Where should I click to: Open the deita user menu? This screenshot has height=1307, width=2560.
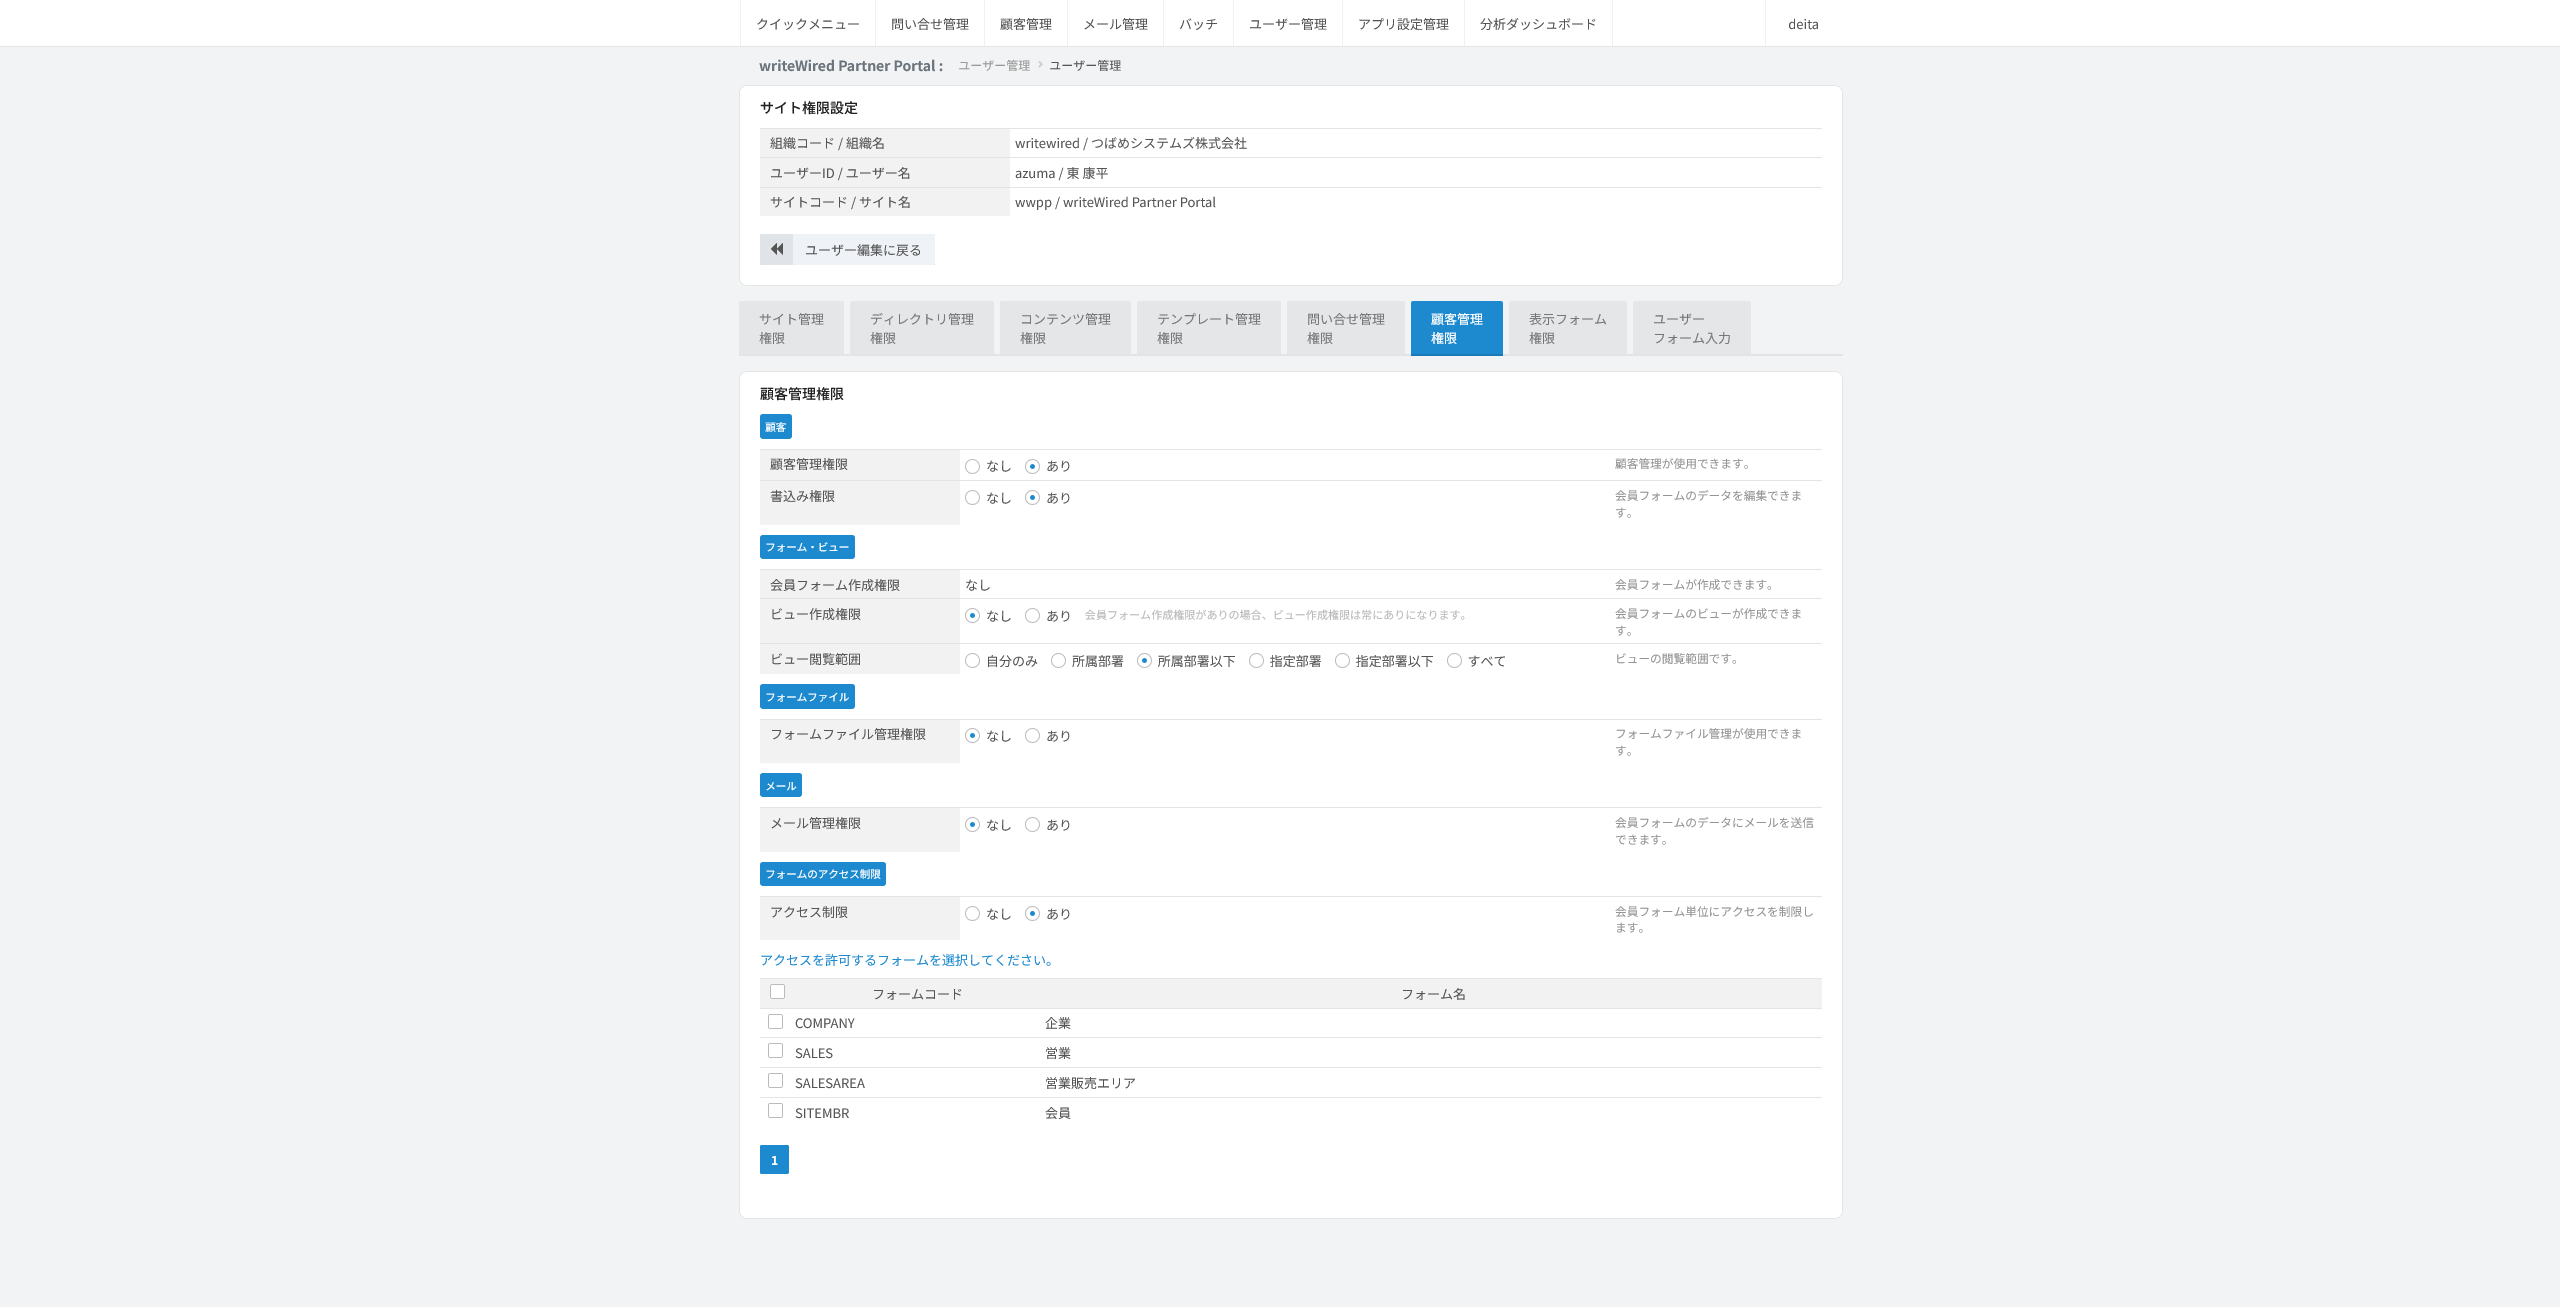1803,24
